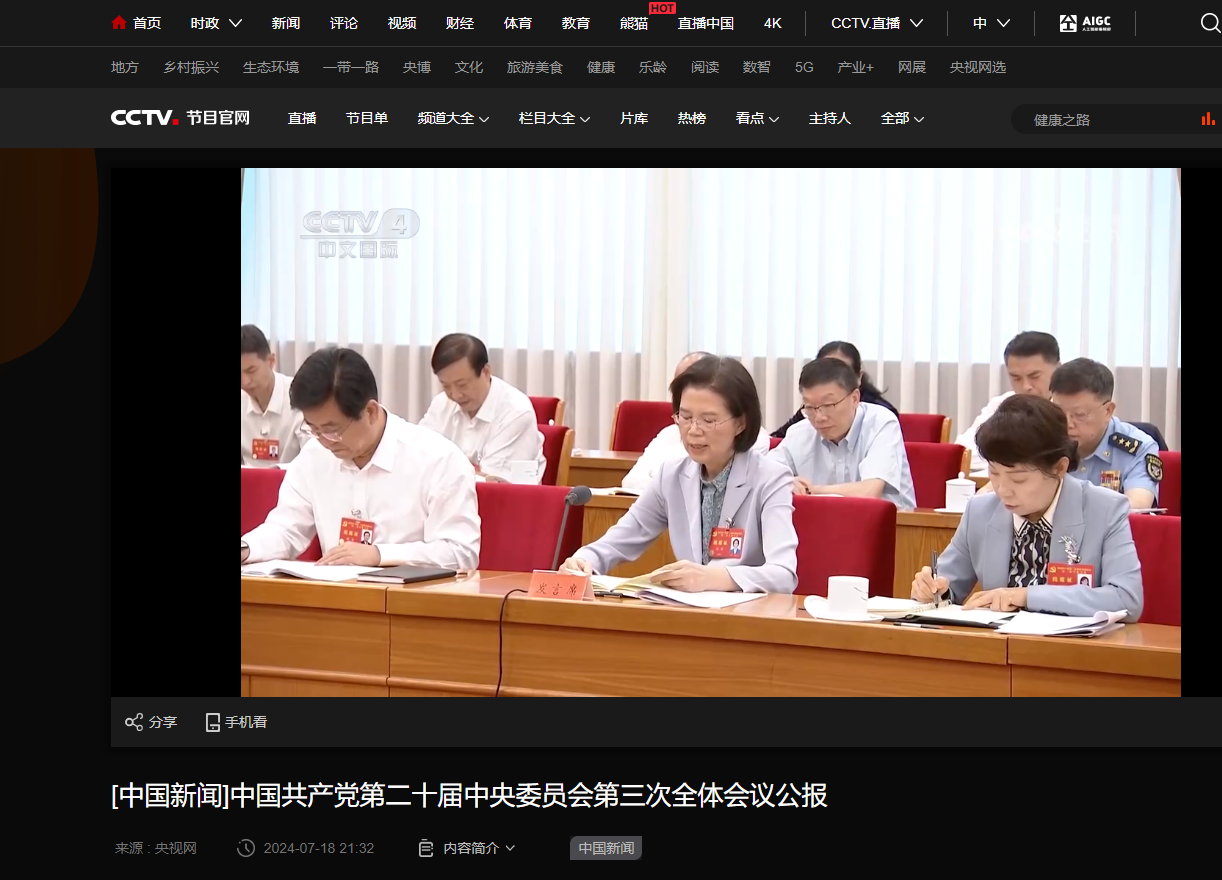Open the 乐龄 sub-nav link
The image size is (1222, 880).
pos(653,67)
